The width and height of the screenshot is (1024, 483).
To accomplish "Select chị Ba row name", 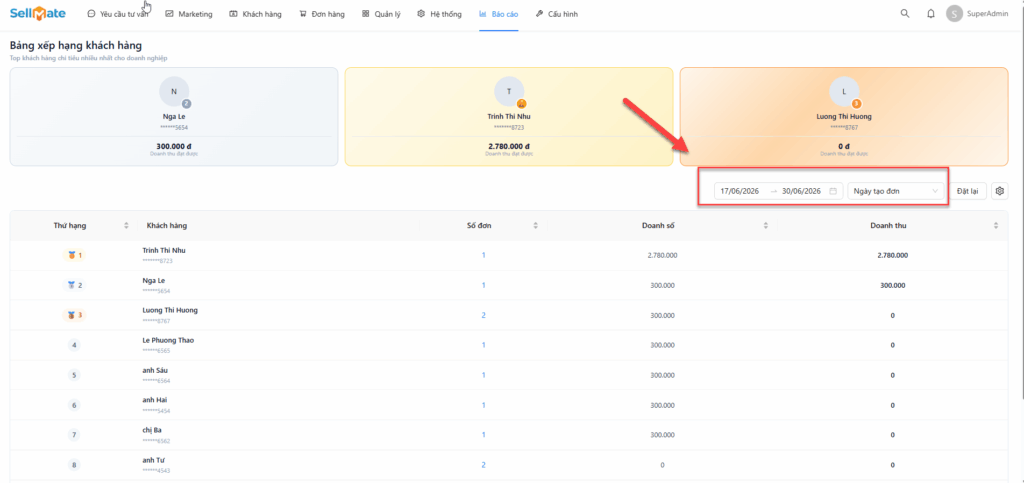I will (x=152, y=429).
